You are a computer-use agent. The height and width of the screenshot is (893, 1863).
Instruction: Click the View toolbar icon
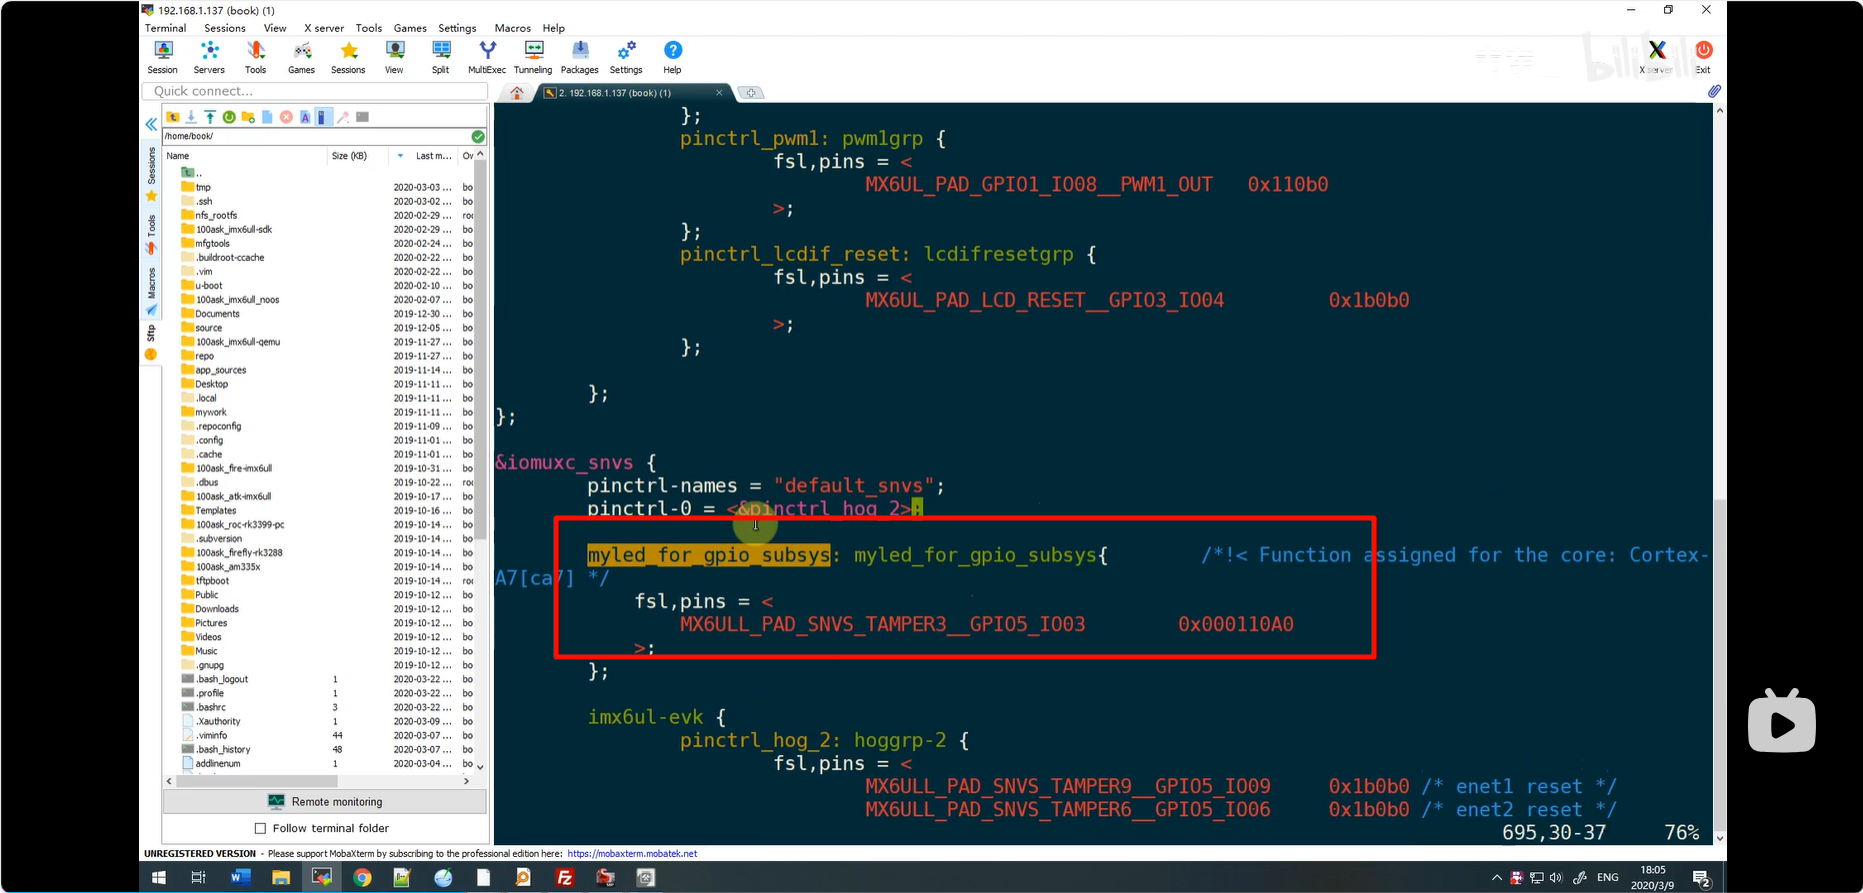coord(395,57)
